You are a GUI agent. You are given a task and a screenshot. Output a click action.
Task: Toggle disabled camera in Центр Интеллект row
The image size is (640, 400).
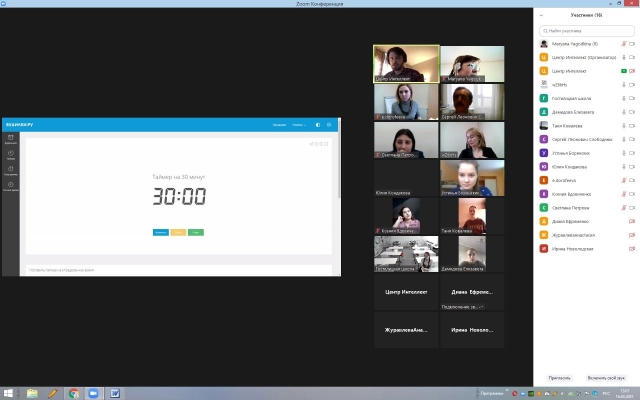(632, 71)
